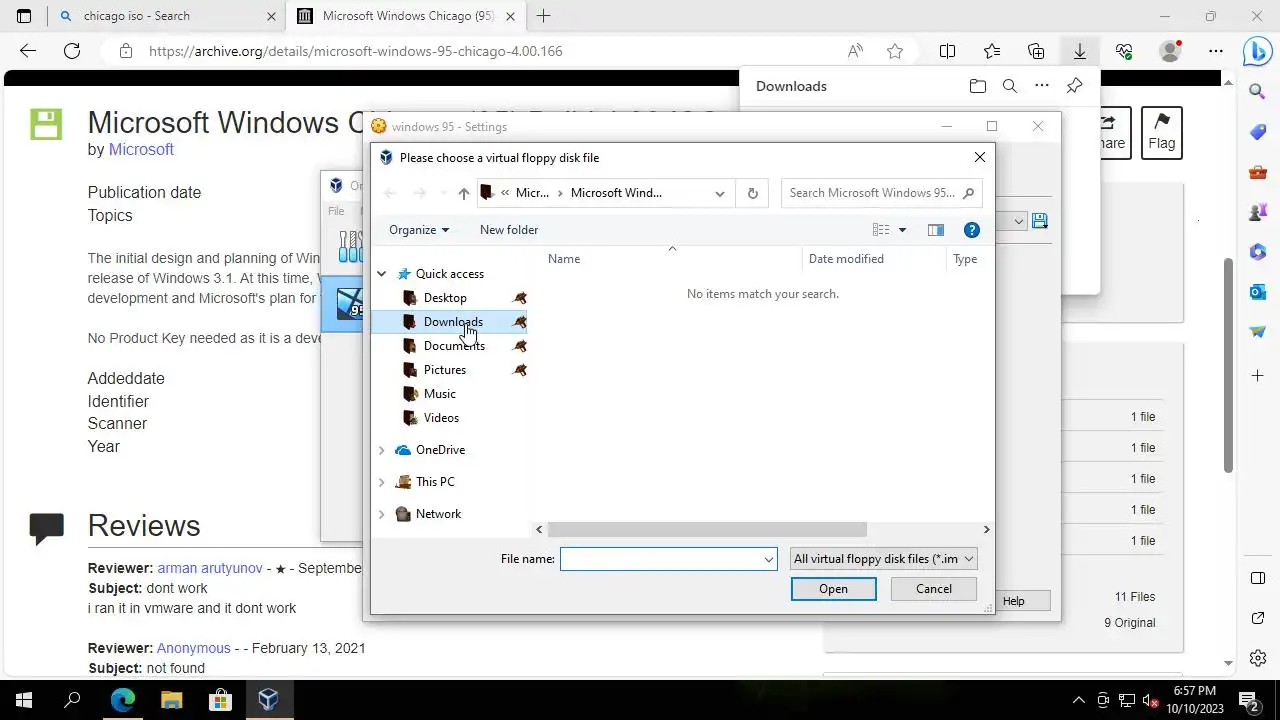Open Edge tab actions menu icon
Viewport: 1280px width, 720px height.
click(x=24, y=16)
